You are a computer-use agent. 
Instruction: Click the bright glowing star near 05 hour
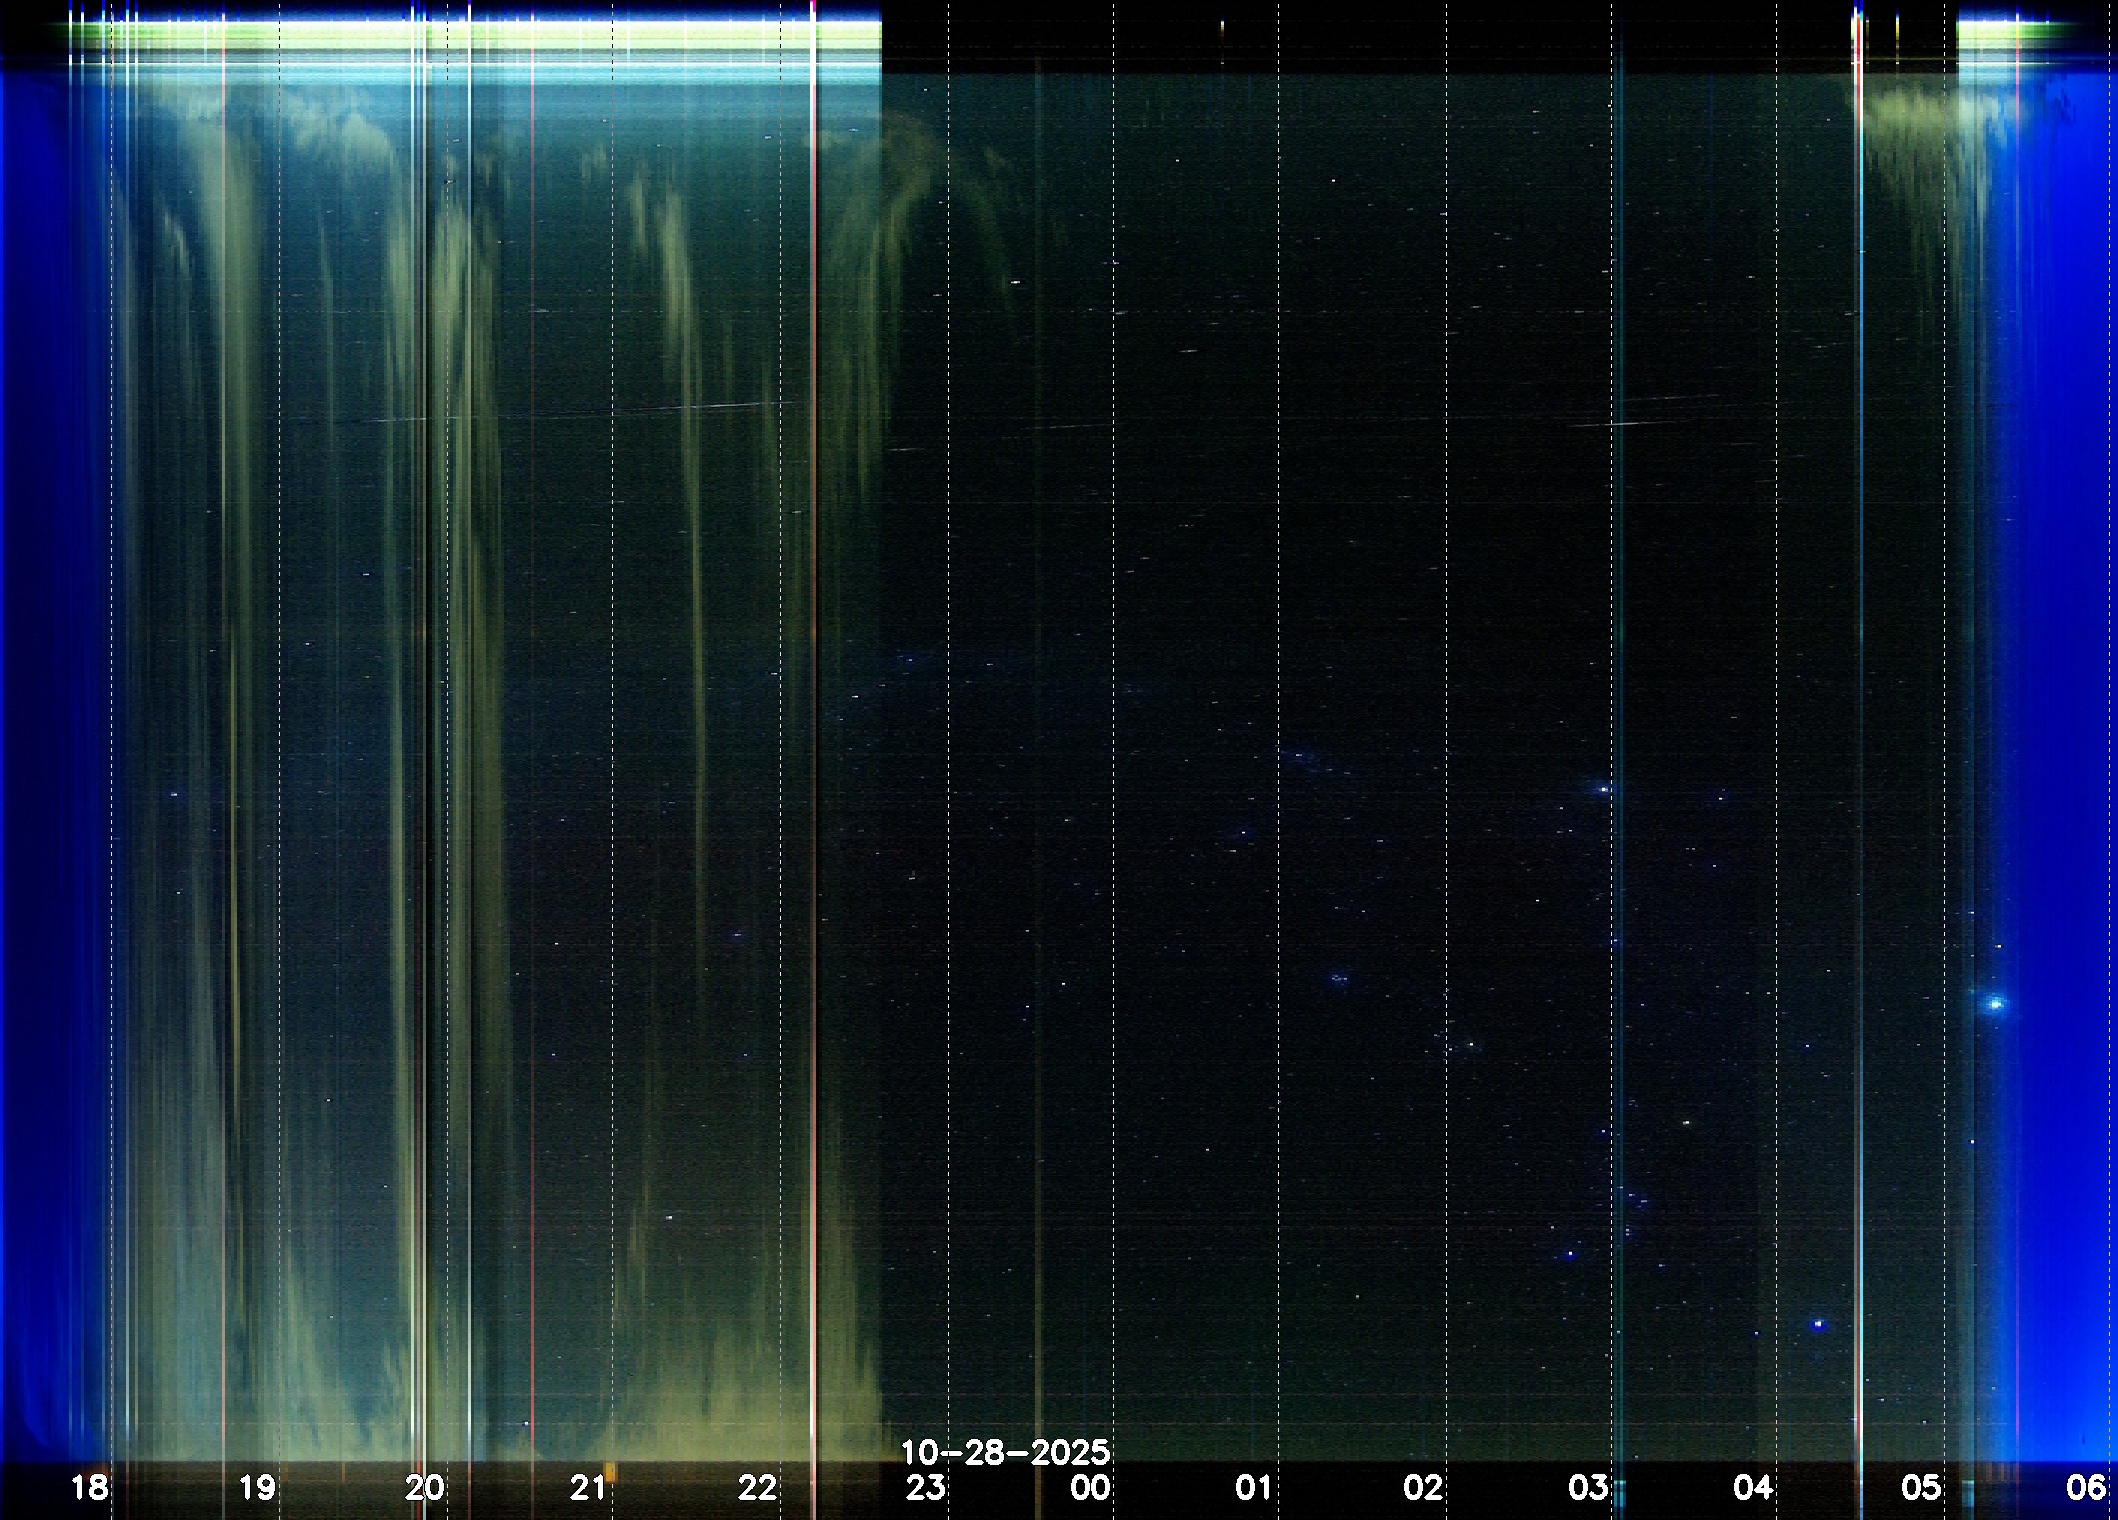coord(1995,1003)
